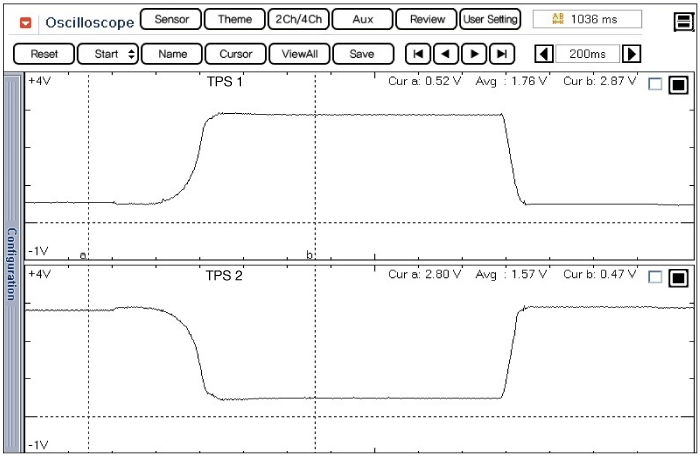The width and height of the screenshot is (700, 456).
Task: Click the window layout icon at top right
Action: pos(683,21)
